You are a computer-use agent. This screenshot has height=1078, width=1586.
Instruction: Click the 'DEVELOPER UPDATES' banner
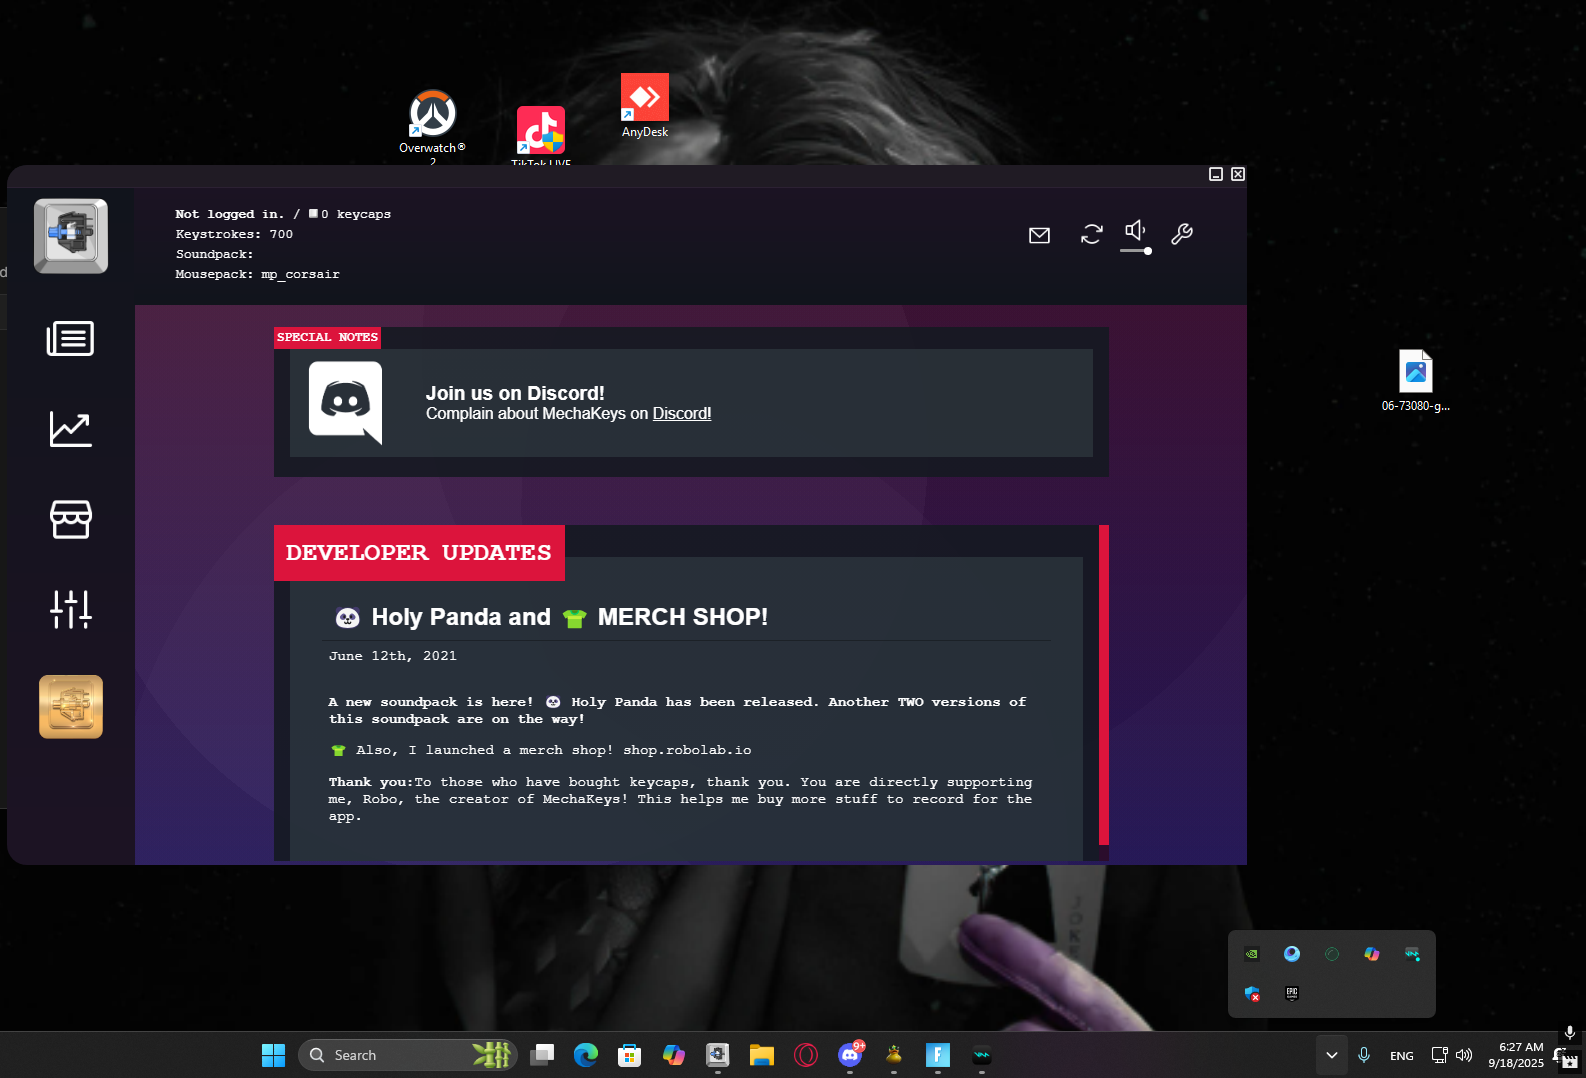click(x=419, y=553)
